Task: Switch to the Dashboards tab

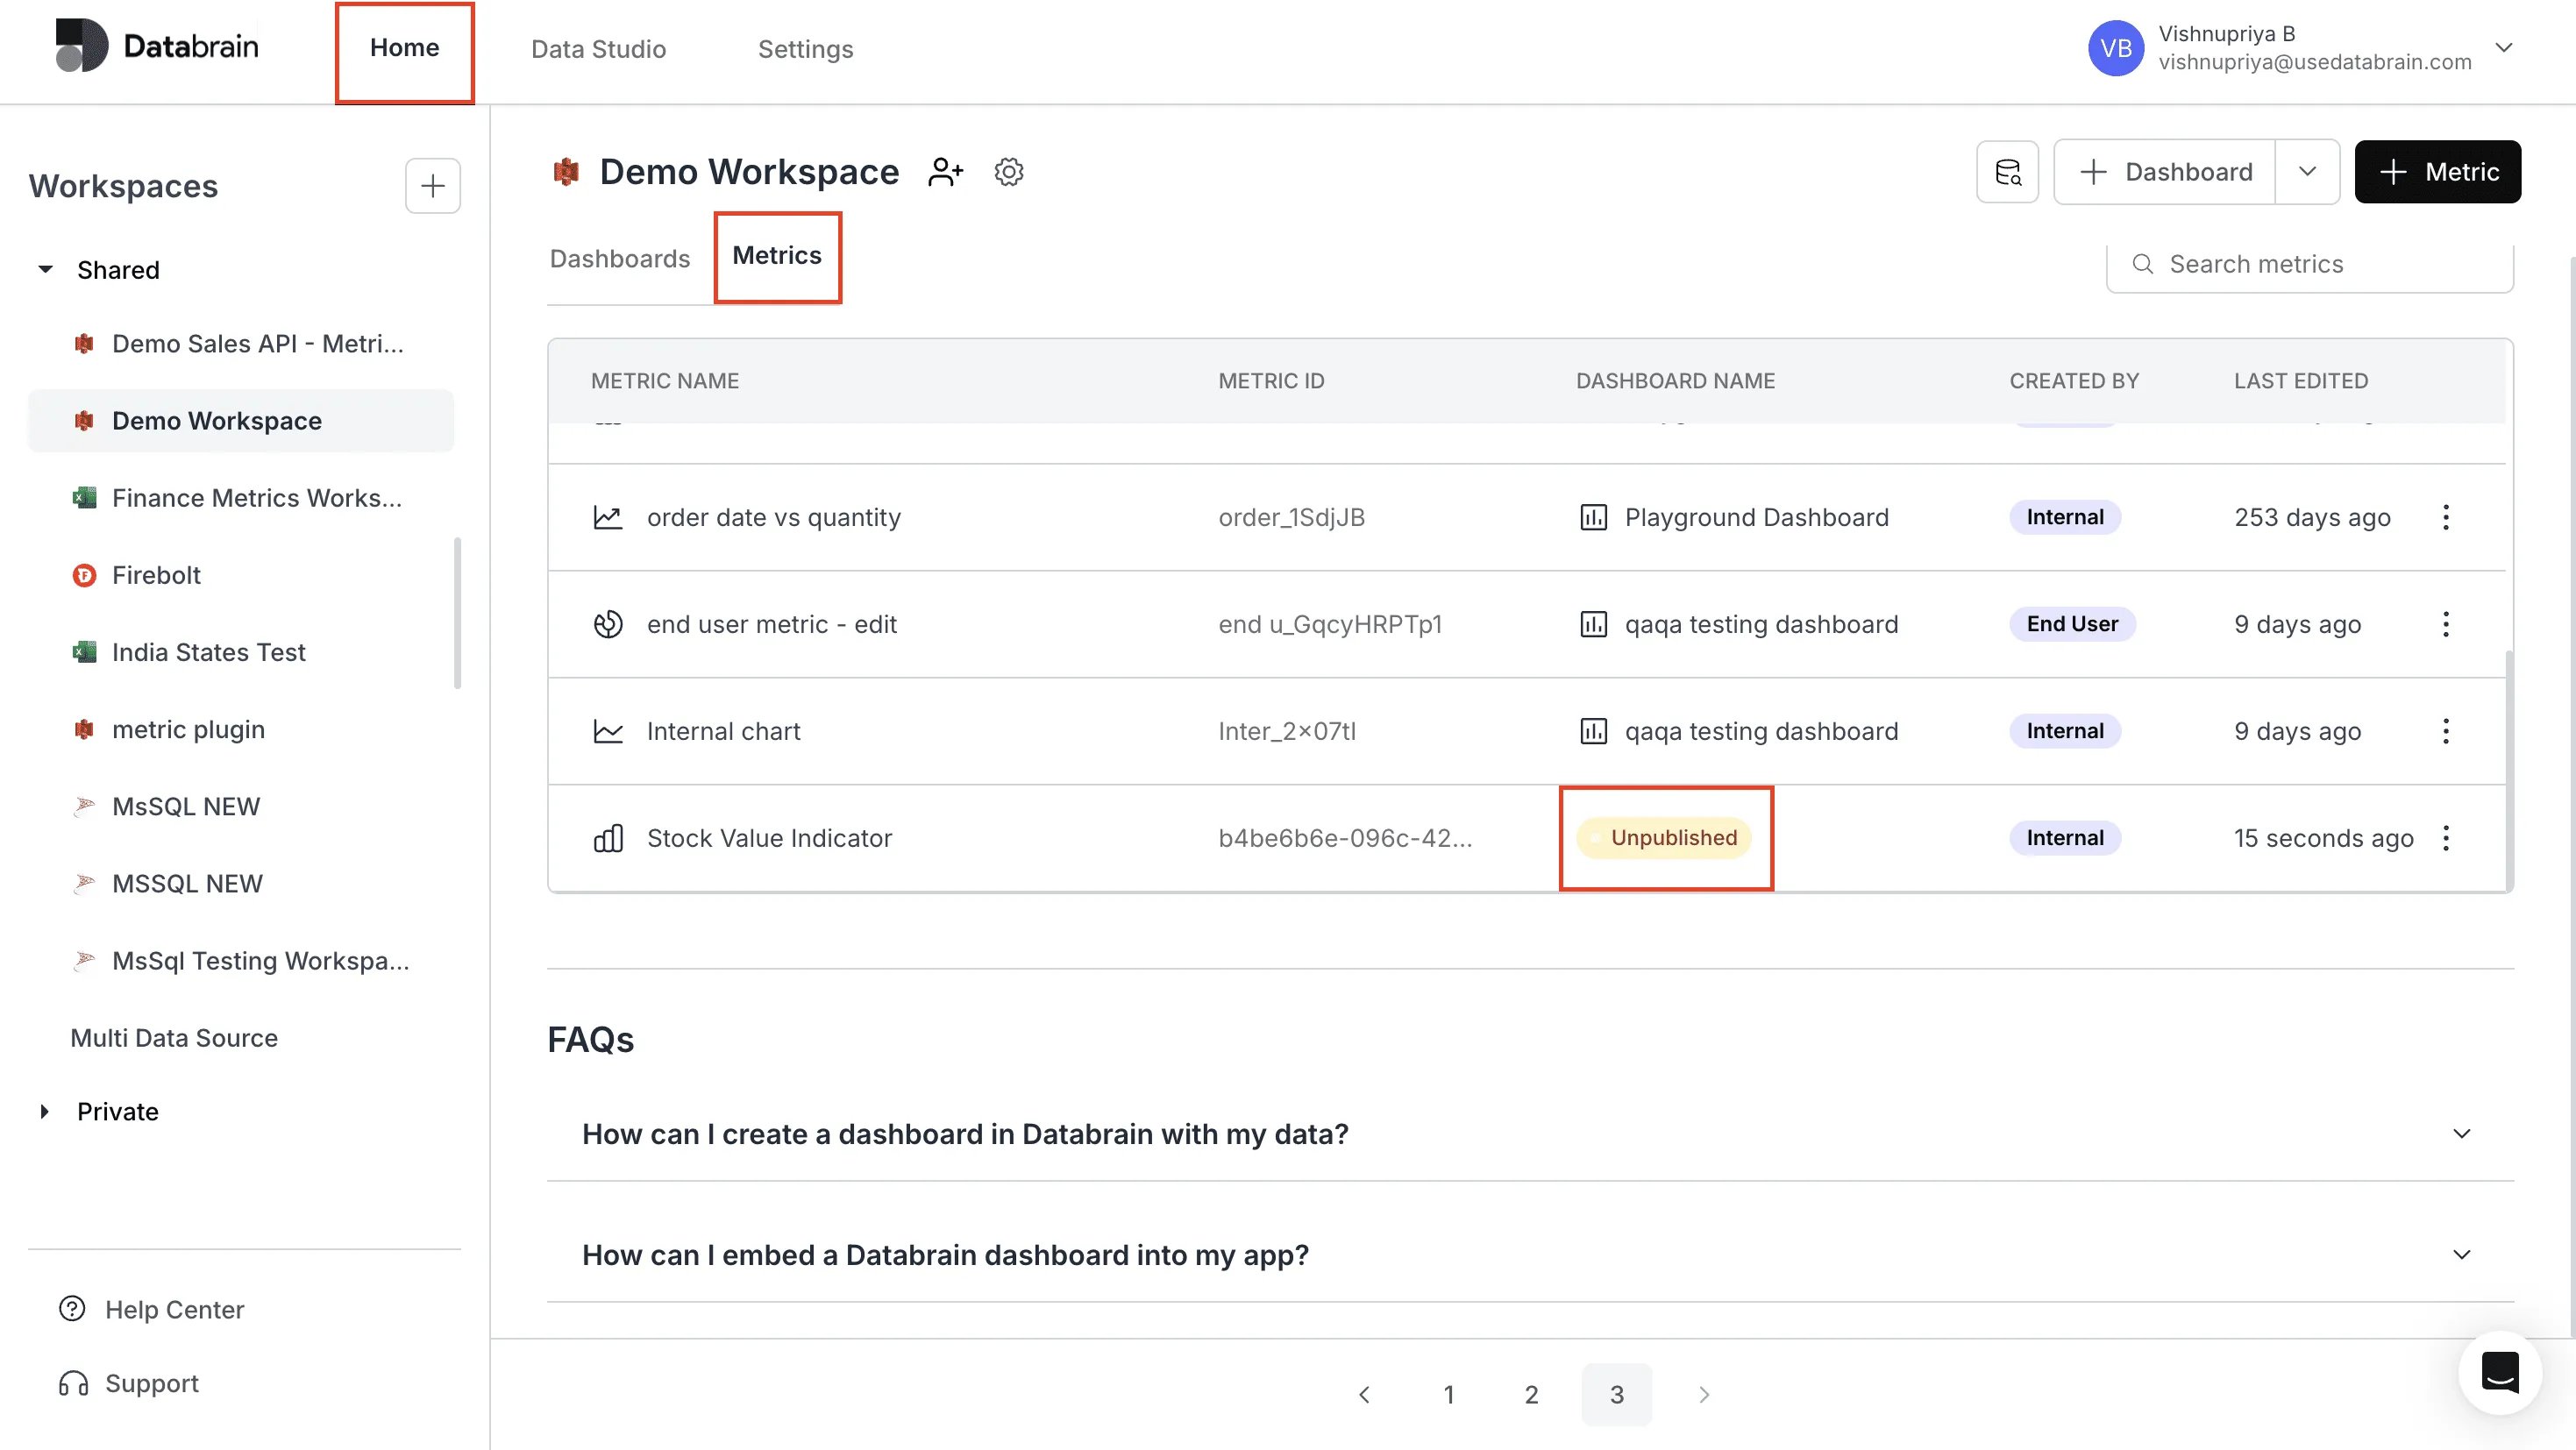Action: tap(620, 259)
